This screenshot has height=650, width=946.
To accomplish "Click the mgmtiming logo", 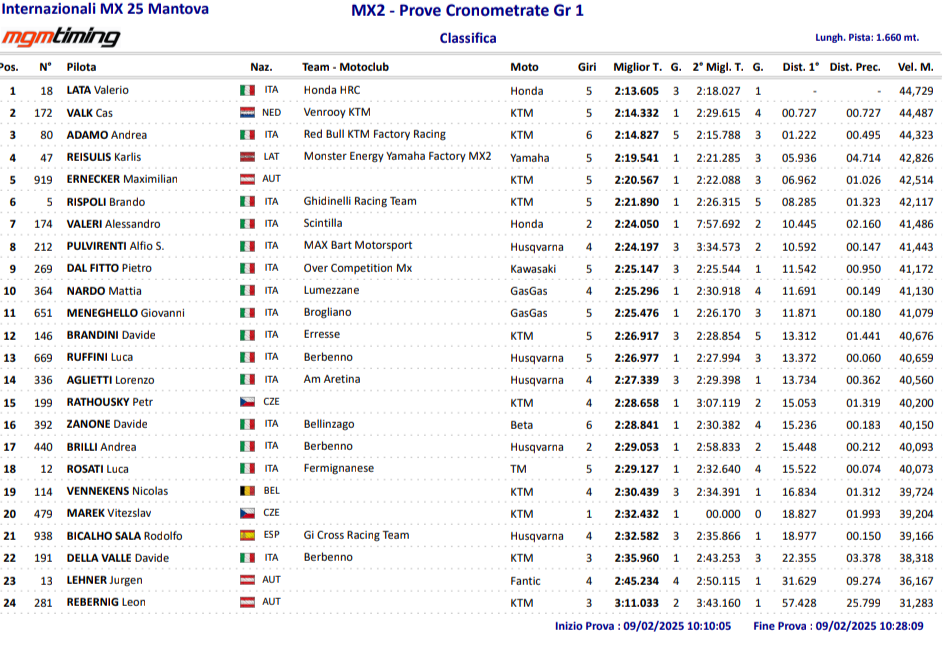I will coord(60,38).
